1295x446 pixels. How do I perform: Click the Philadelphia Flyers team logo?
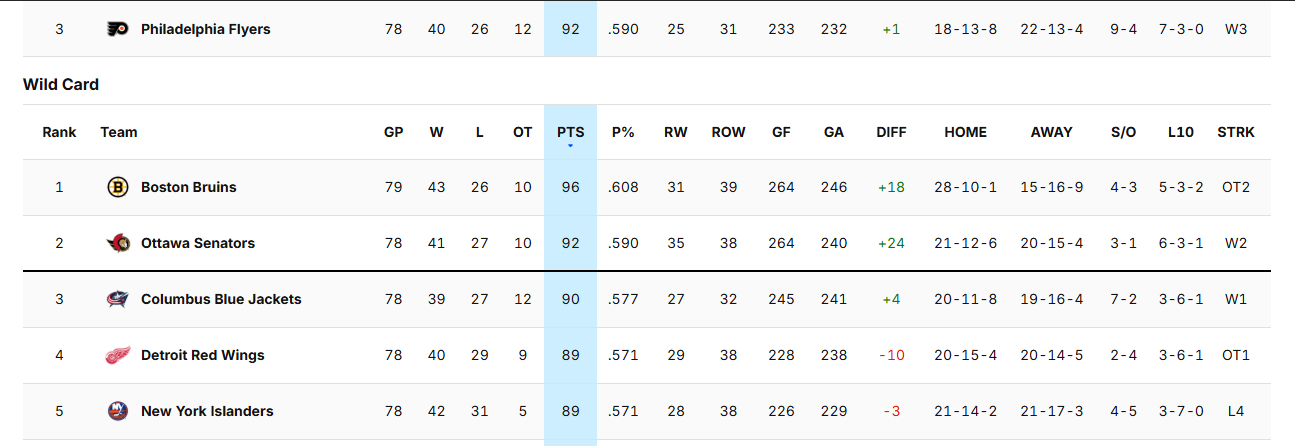coord(118,29)
